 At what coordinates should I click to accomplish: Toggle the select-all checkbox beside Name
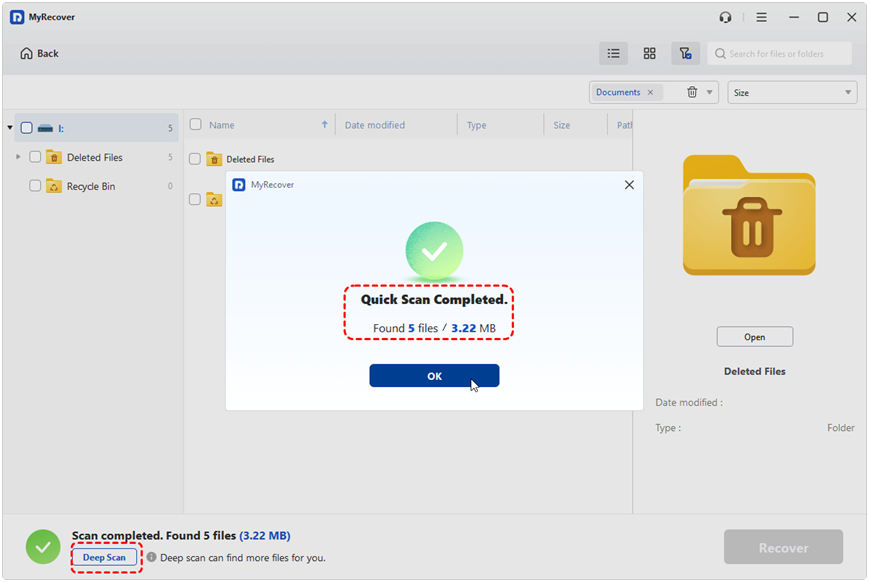[196, 124]
